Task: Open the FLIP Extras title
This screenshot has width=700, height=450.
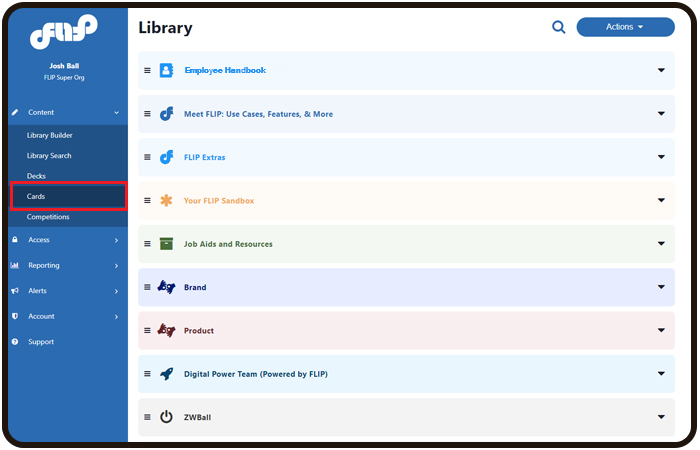Action: (204, 157)
